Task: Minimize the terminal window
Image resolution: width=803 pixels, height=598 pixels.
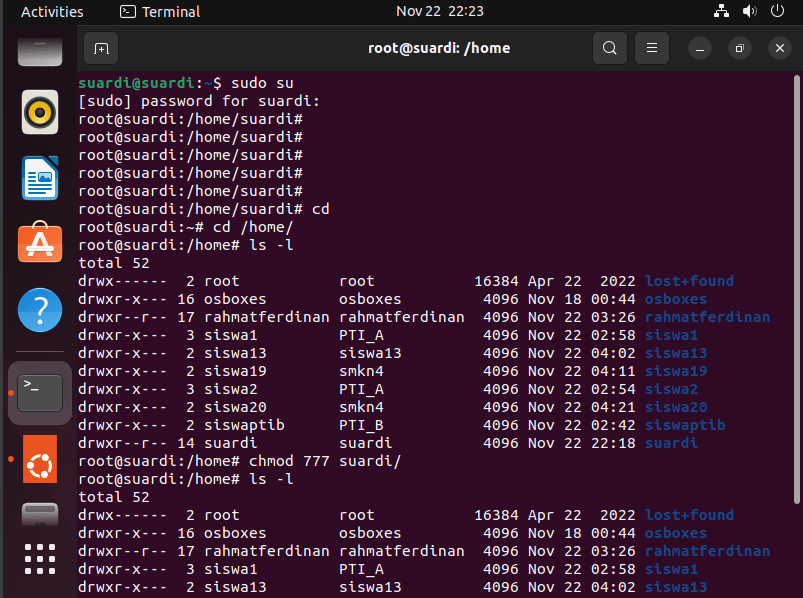Action: click(700, 49)
